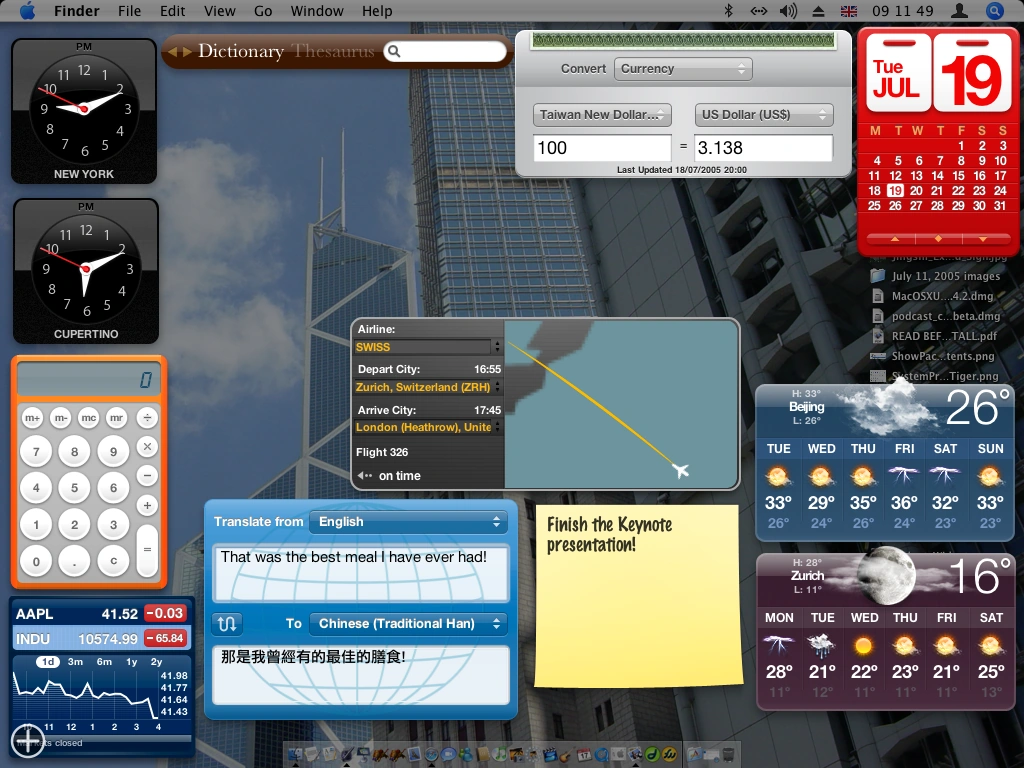Swap translation languages with arrows button
The width and height of the screenshot is (1024, 768).
[227, 624]
